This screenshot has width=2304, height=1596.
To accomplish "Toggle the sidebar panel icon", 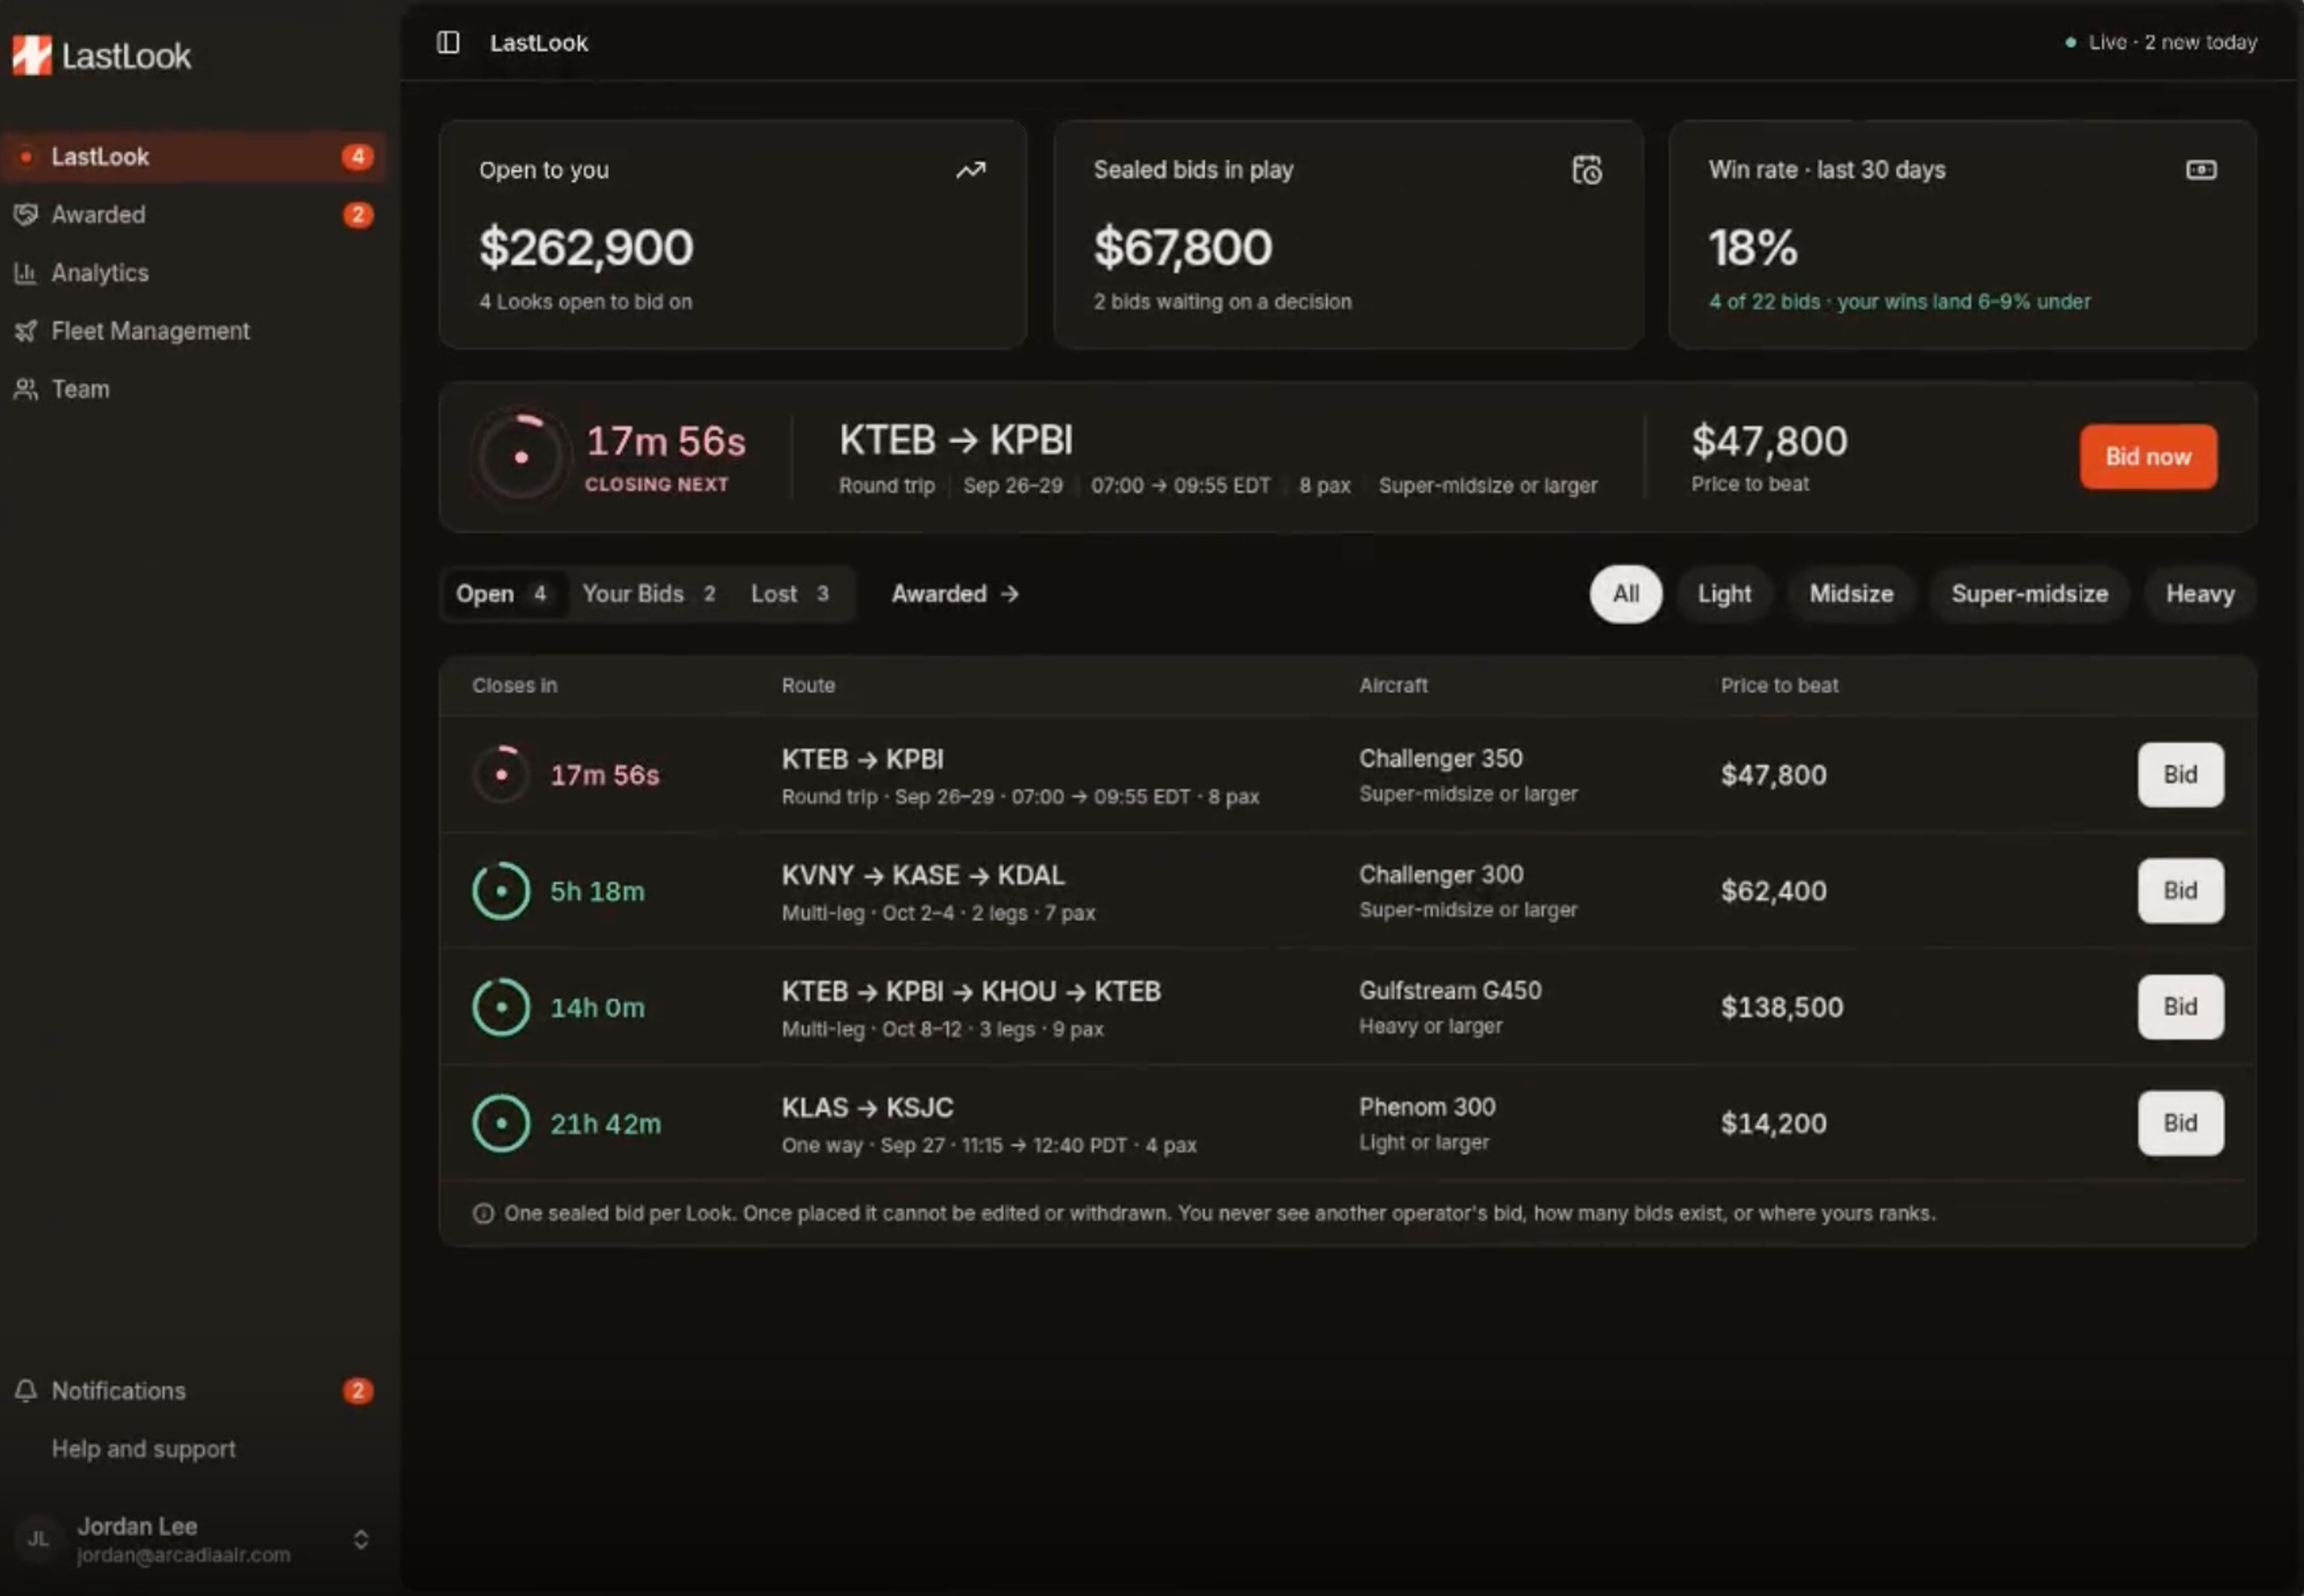I will tap(448, 42).
